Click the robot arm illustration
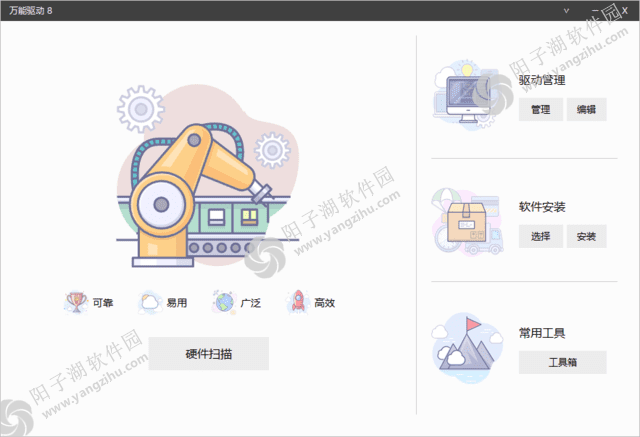640x437 pixels. pos(206,177)
